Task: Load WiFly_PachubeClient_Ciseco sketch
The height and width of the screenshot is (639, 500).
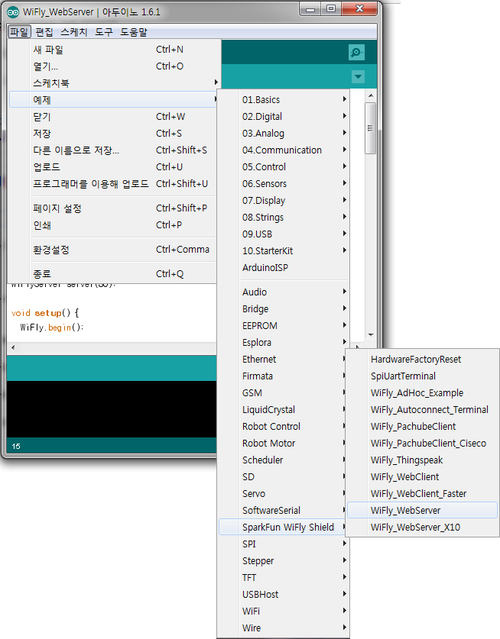Action: point(423,443)
